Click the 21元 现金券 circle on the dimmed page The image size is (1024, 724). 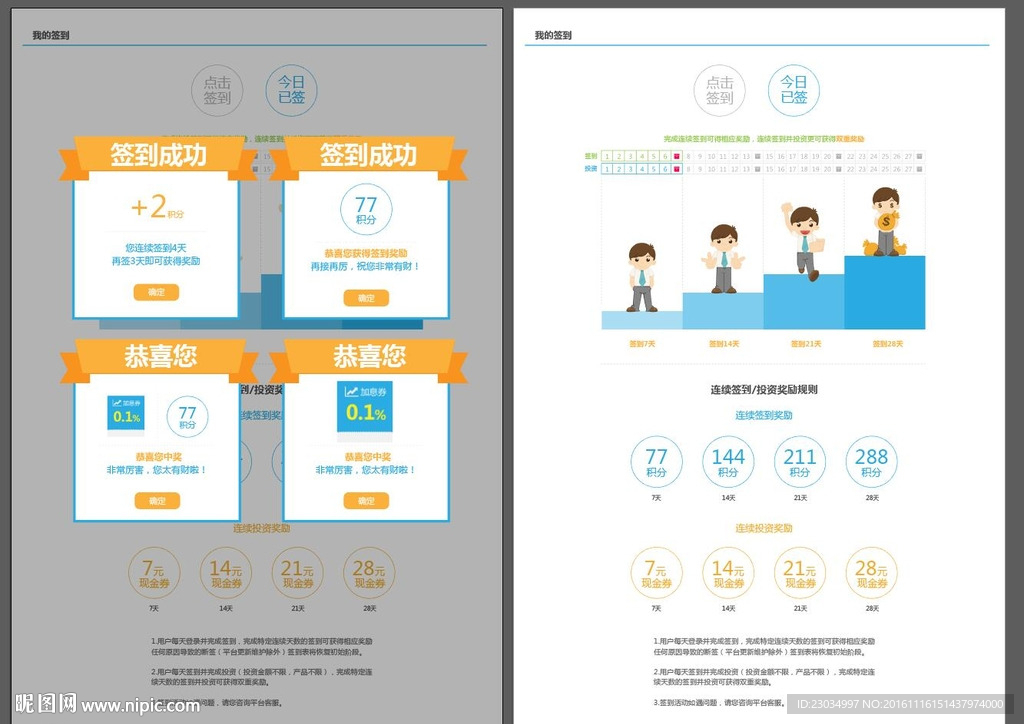pyautogui.click(x=297, y=573)
